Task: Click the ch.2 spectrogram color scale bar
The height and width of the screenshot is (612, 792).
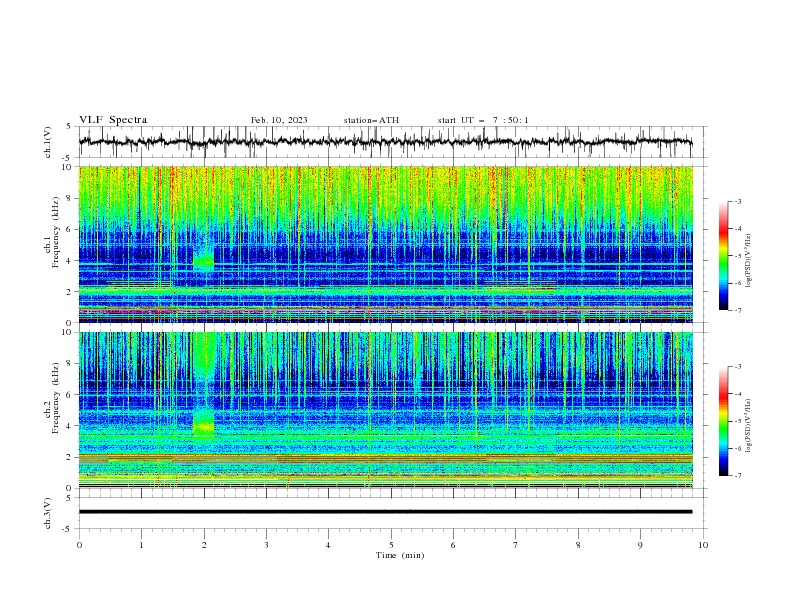Action: 724,421
